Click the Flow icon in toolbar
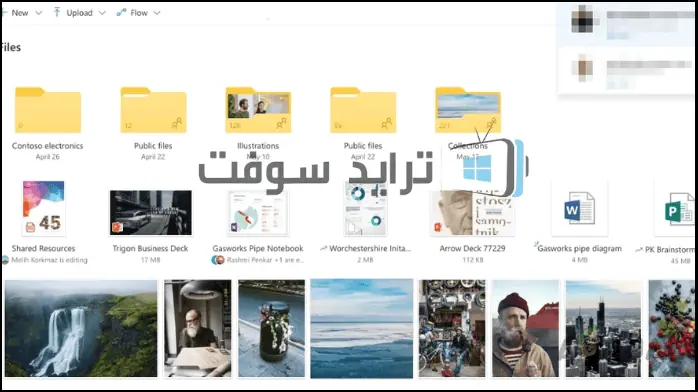 click(121, 12)
